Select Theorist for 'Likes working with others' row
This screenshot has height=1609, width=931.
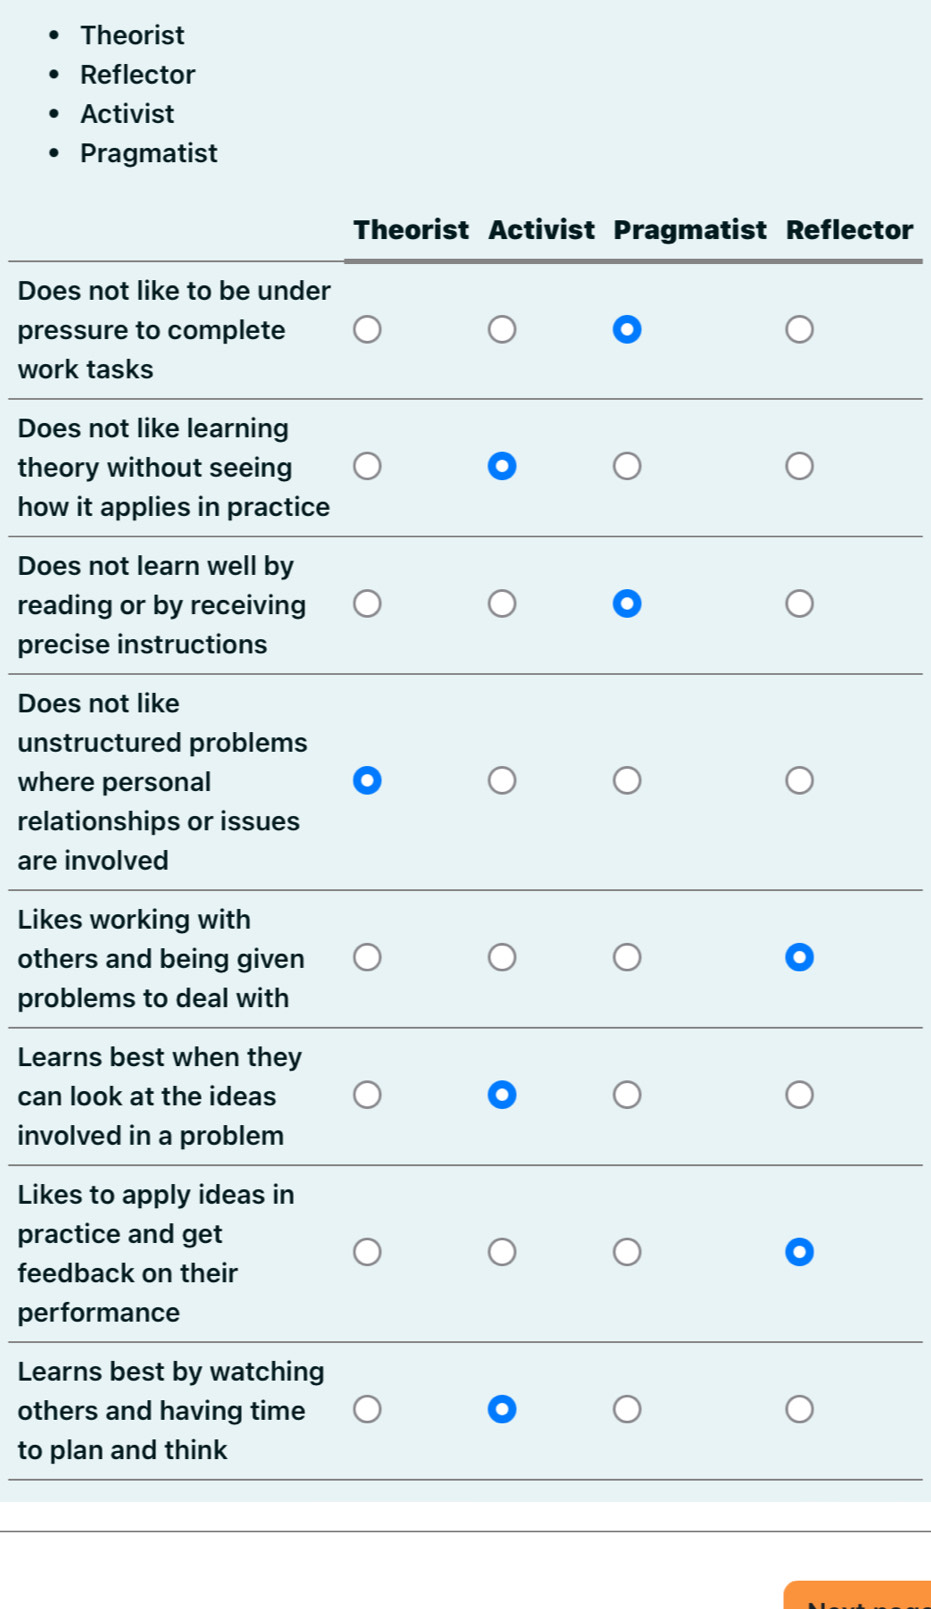(x=367, y=958)
